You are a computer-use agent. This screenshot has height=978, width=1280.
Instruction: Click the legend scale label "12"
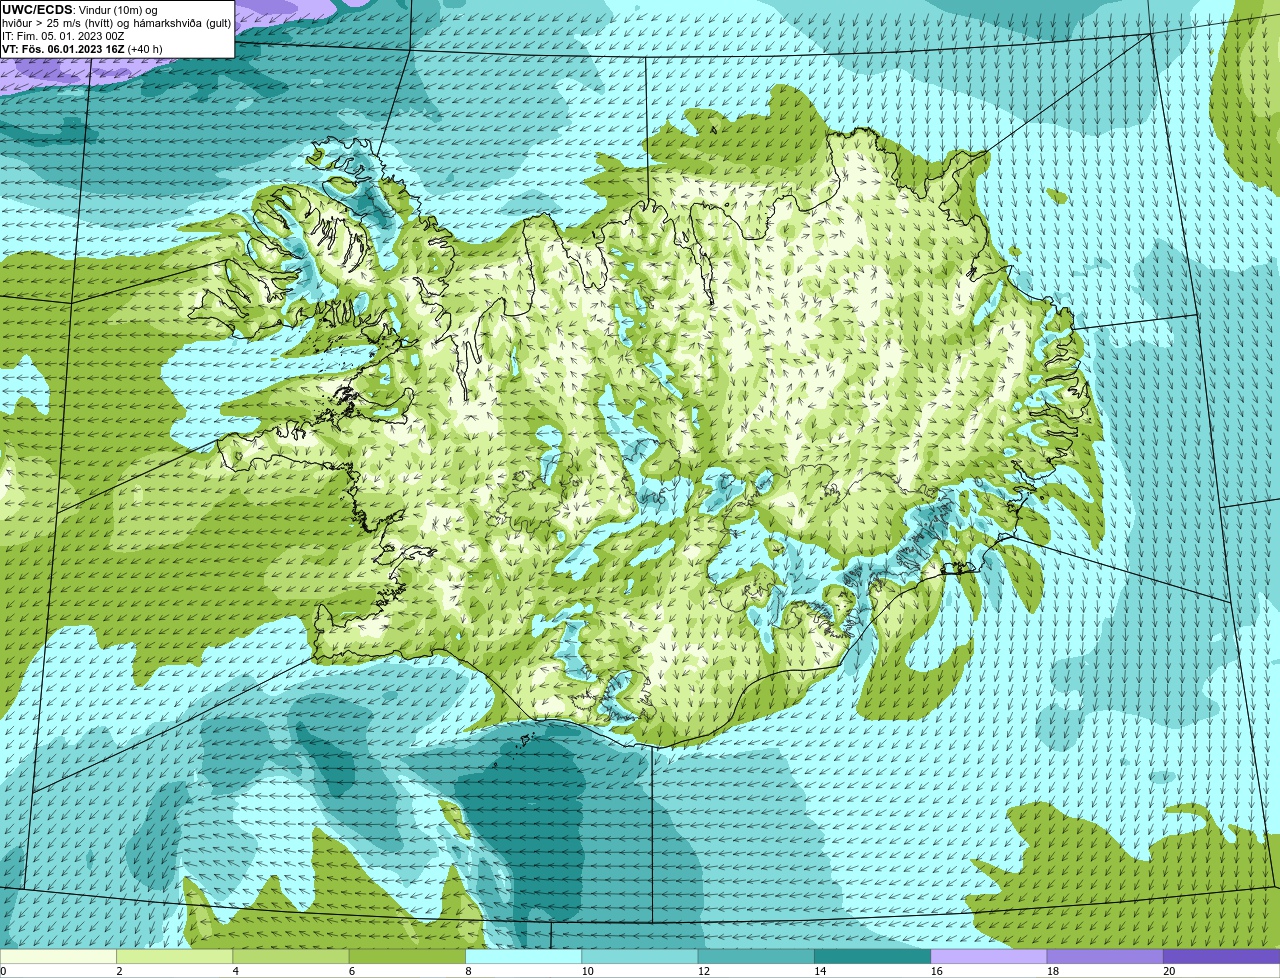click(704, 971)
